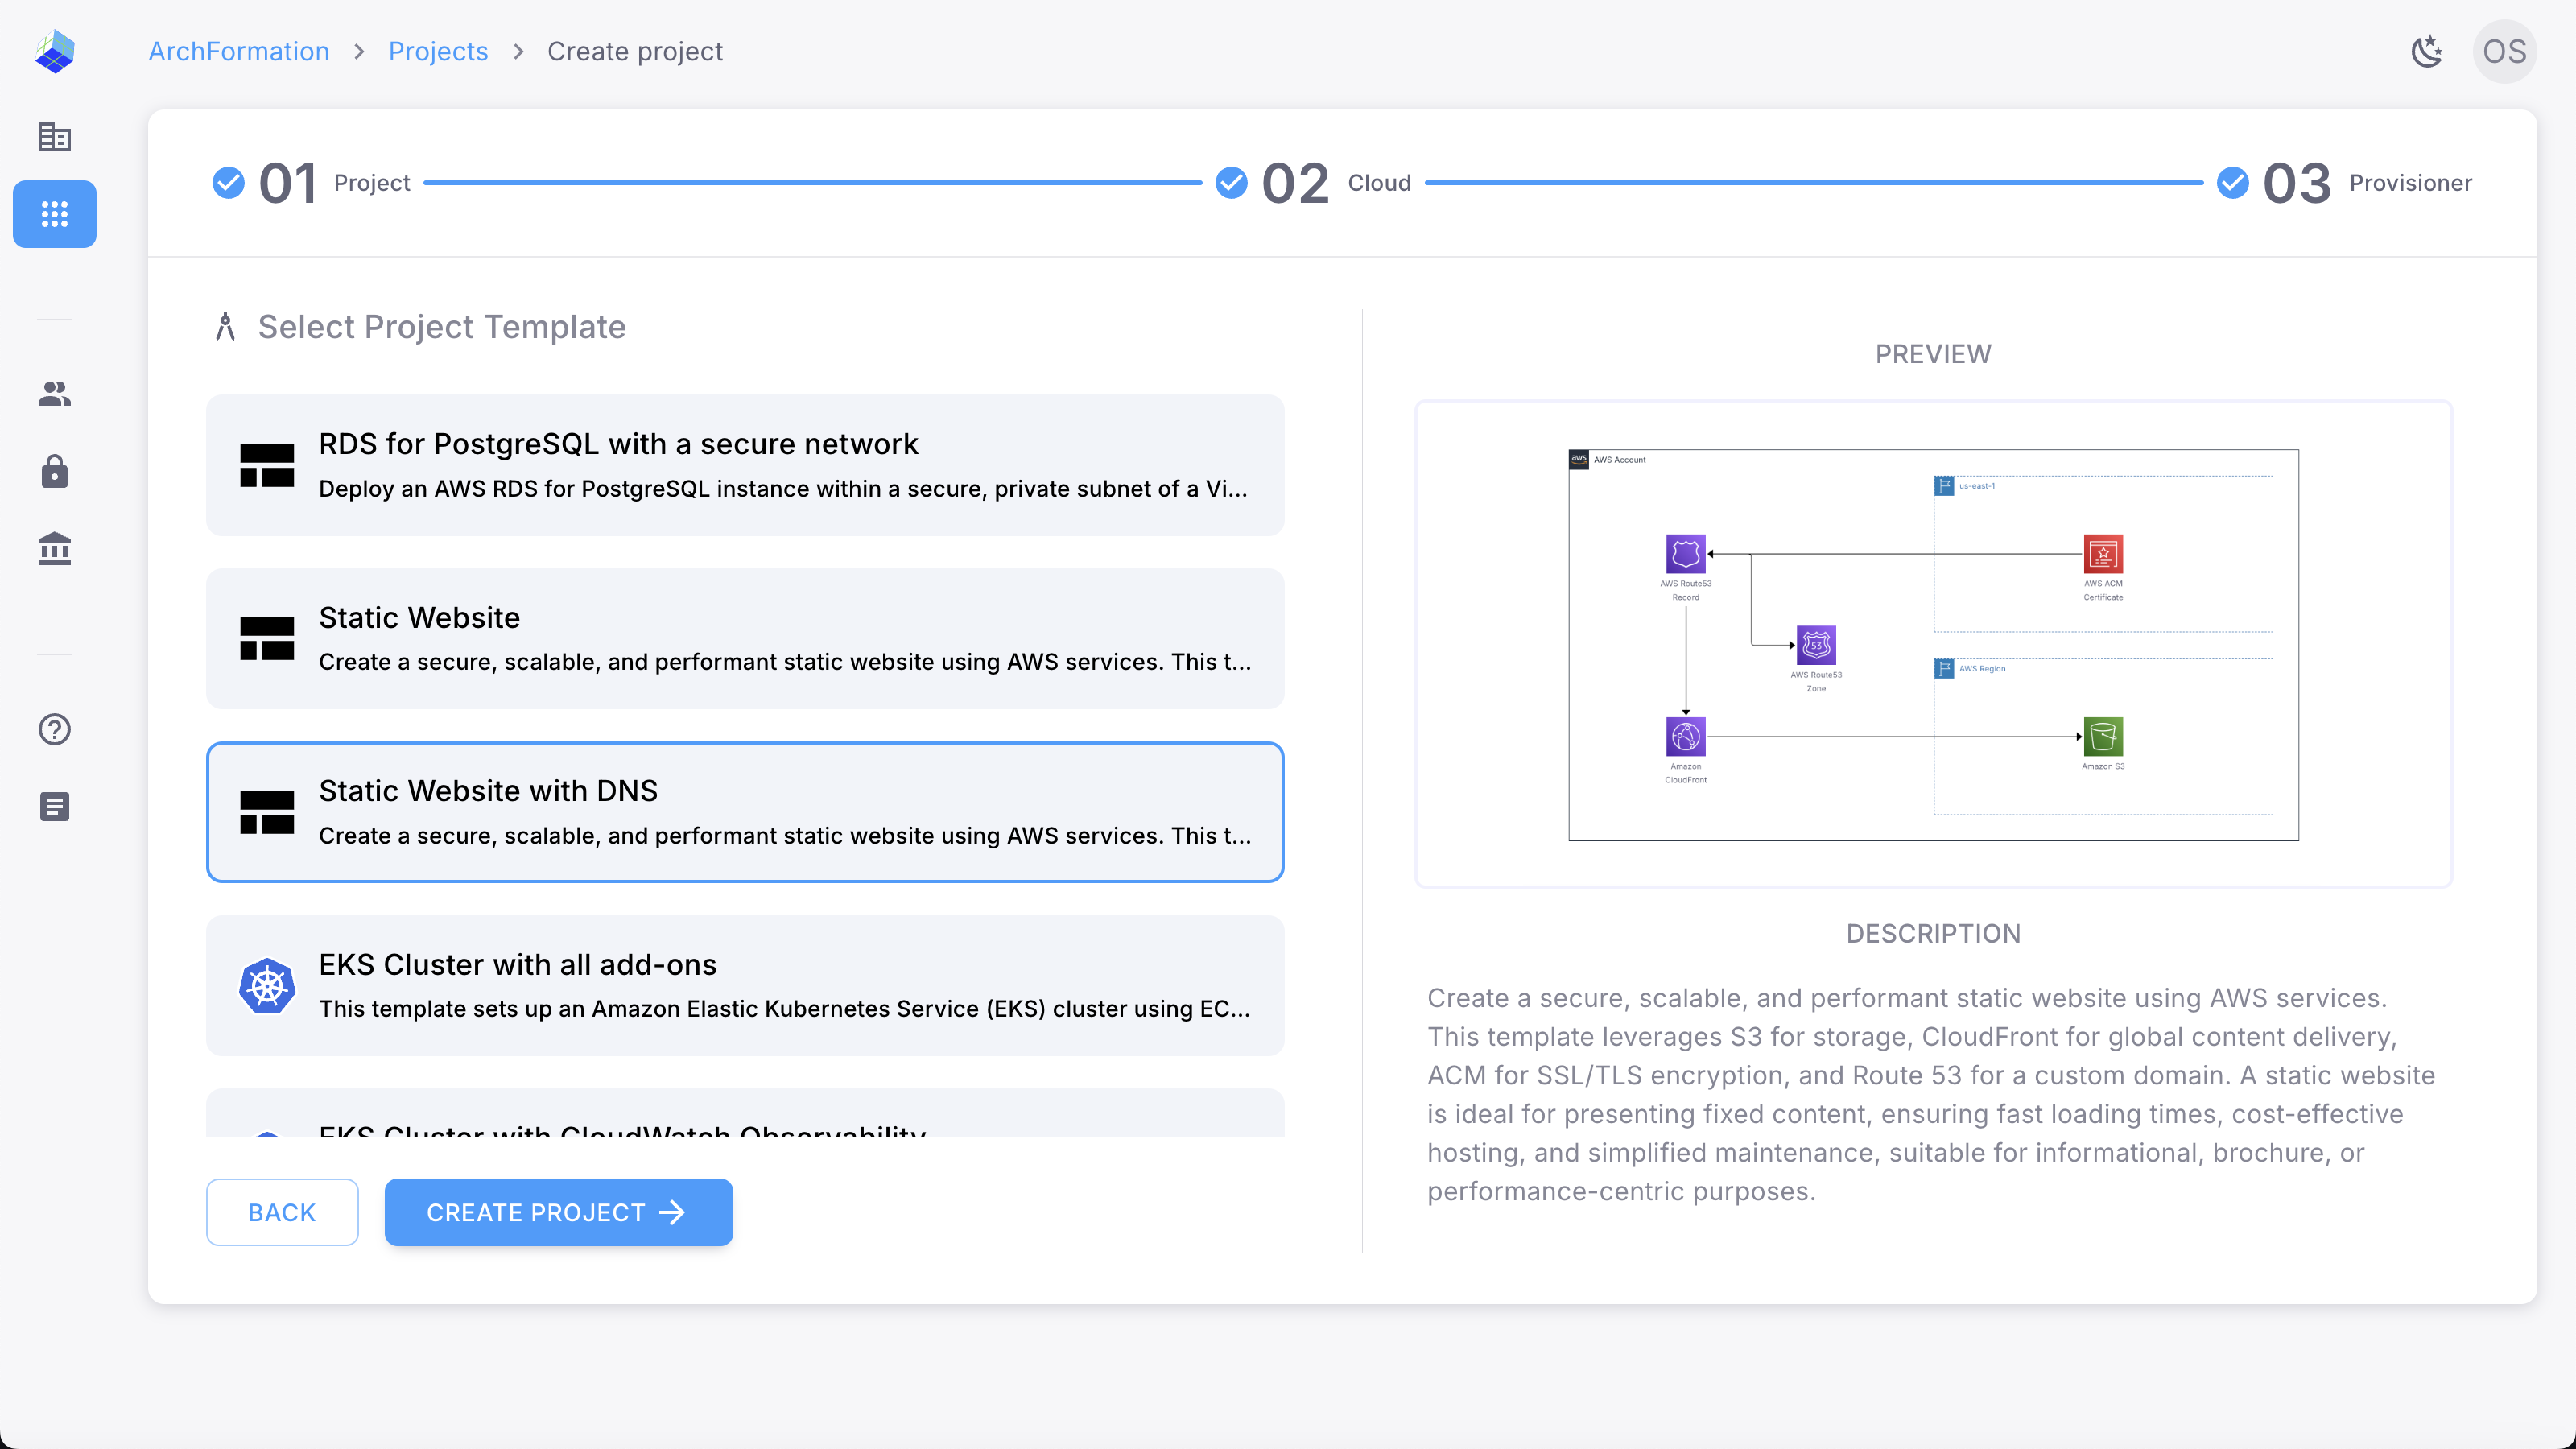Viewport: 2576px width, 1449px height.
Task: Open the help question mark icon
Action: [54, 729]
